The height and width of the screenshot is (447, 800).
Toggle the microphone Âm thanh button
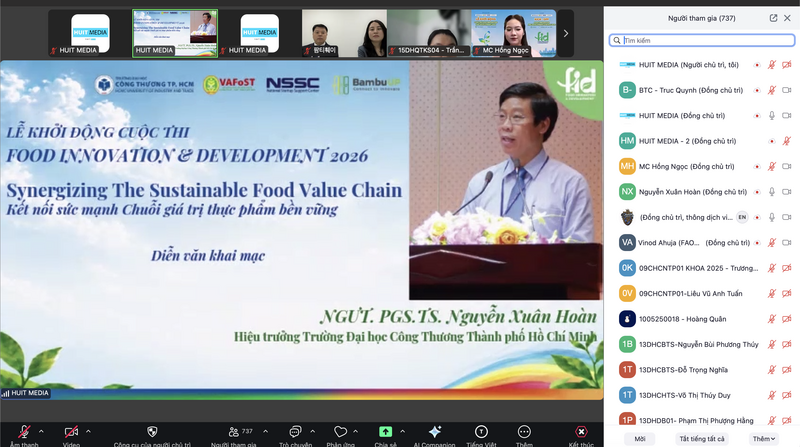(x=24, y=432)
